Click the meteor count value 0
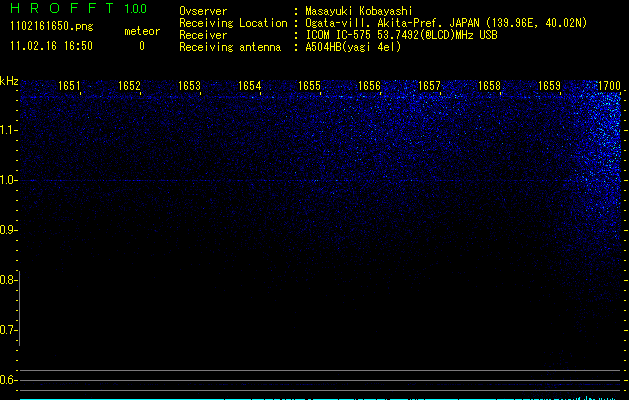 142,46
